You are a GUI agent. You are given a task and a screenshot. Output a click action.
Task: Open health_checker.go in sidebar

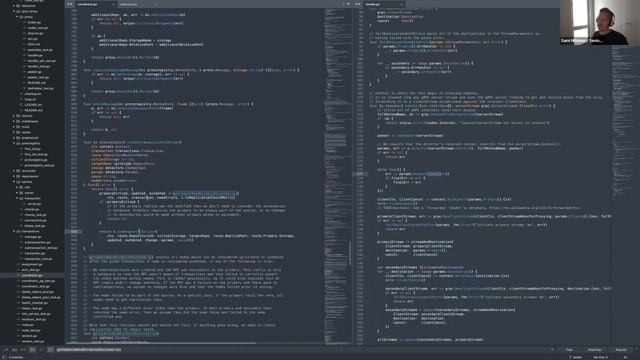[x=34, y=302]
